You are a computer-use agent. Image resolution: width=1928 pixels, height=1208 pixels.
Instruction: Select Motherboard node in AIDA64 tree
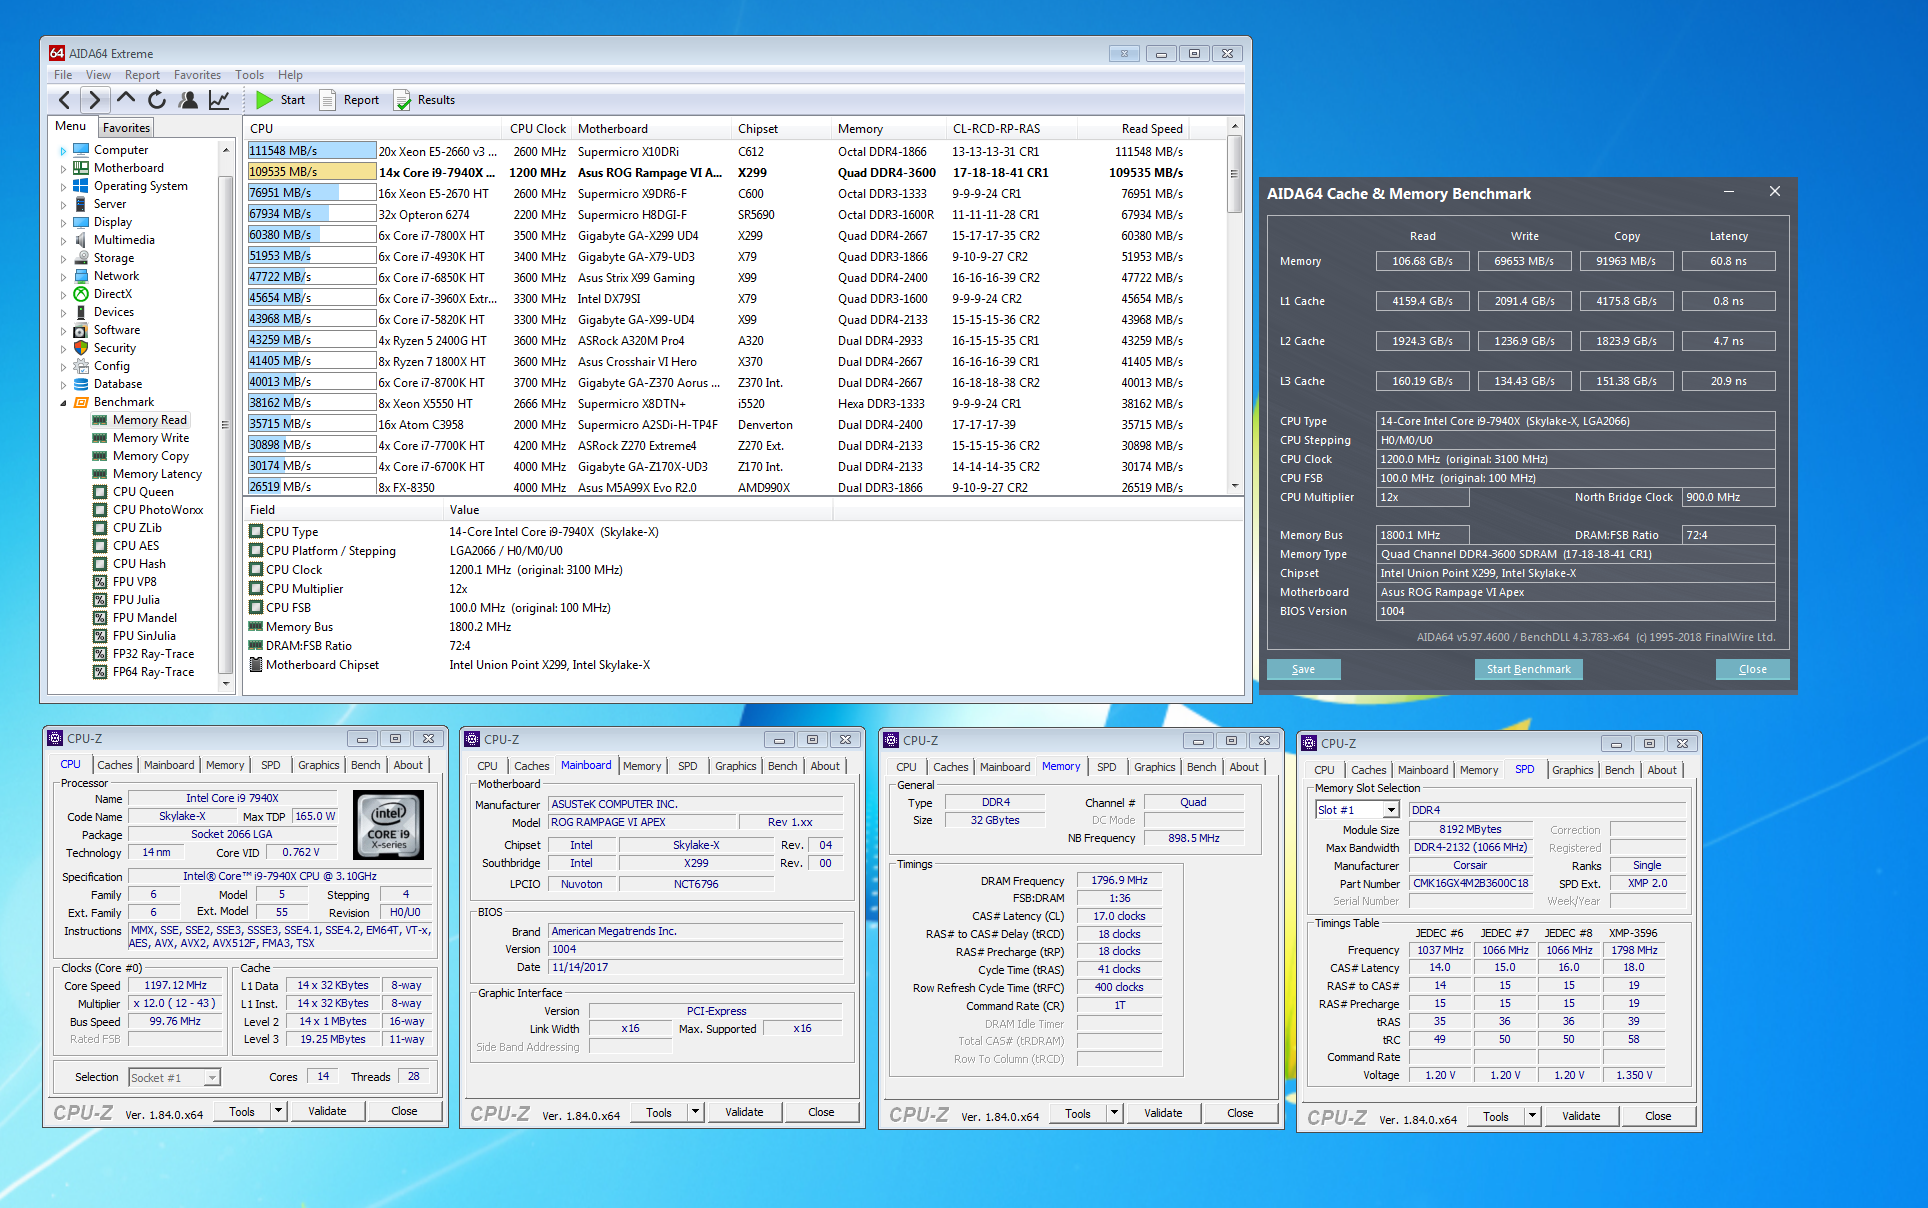pyautogui.click(x=128, y=168)
